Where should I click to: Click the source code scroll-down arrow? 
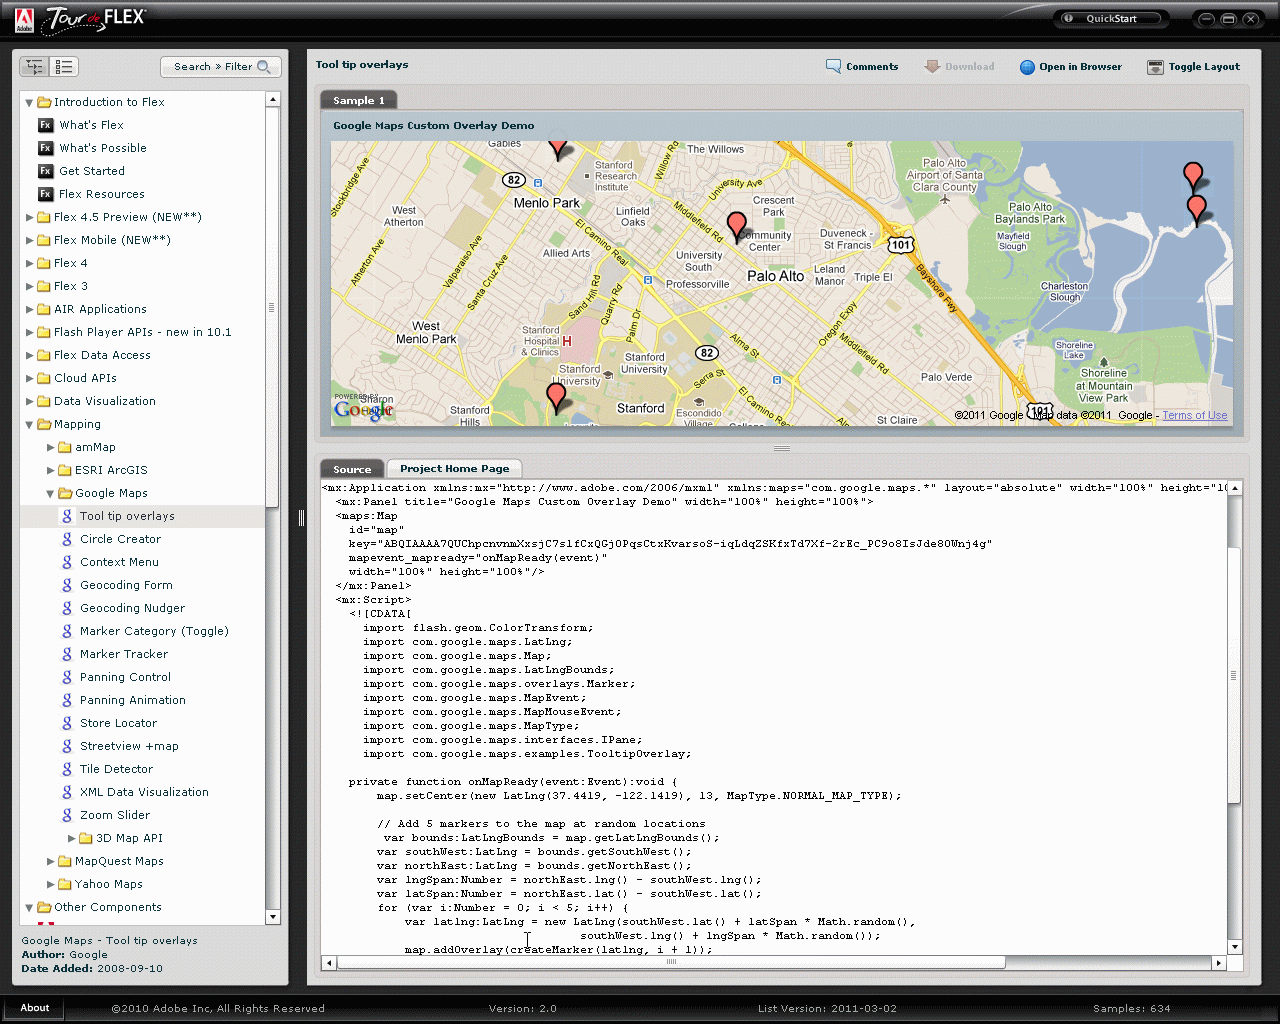click(1235, 947)
